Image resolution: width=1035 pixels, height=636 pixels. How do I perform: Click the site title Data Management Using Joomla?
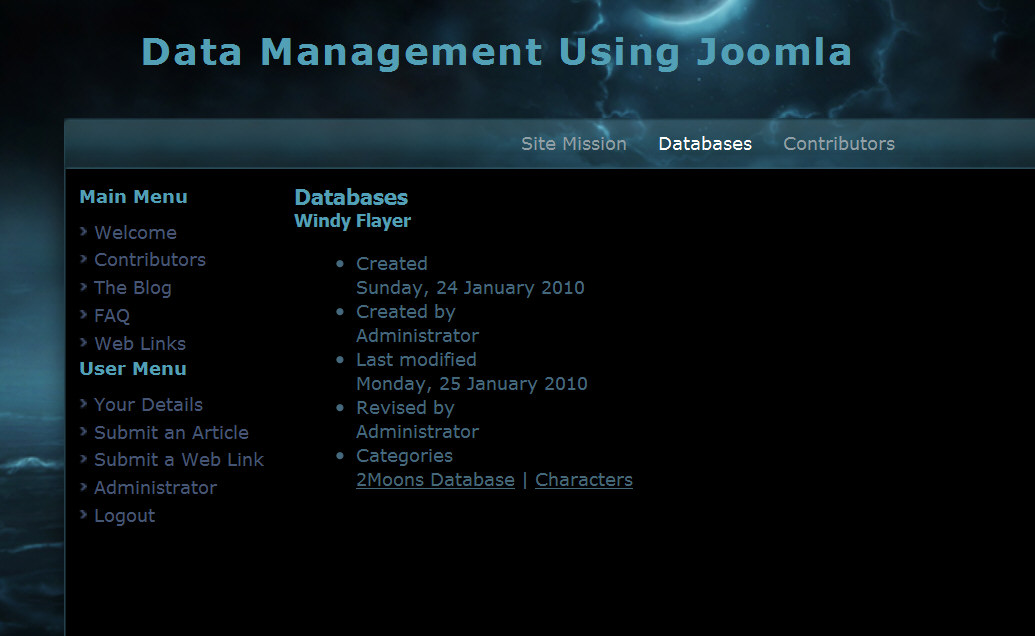click(x=496, y=52)
